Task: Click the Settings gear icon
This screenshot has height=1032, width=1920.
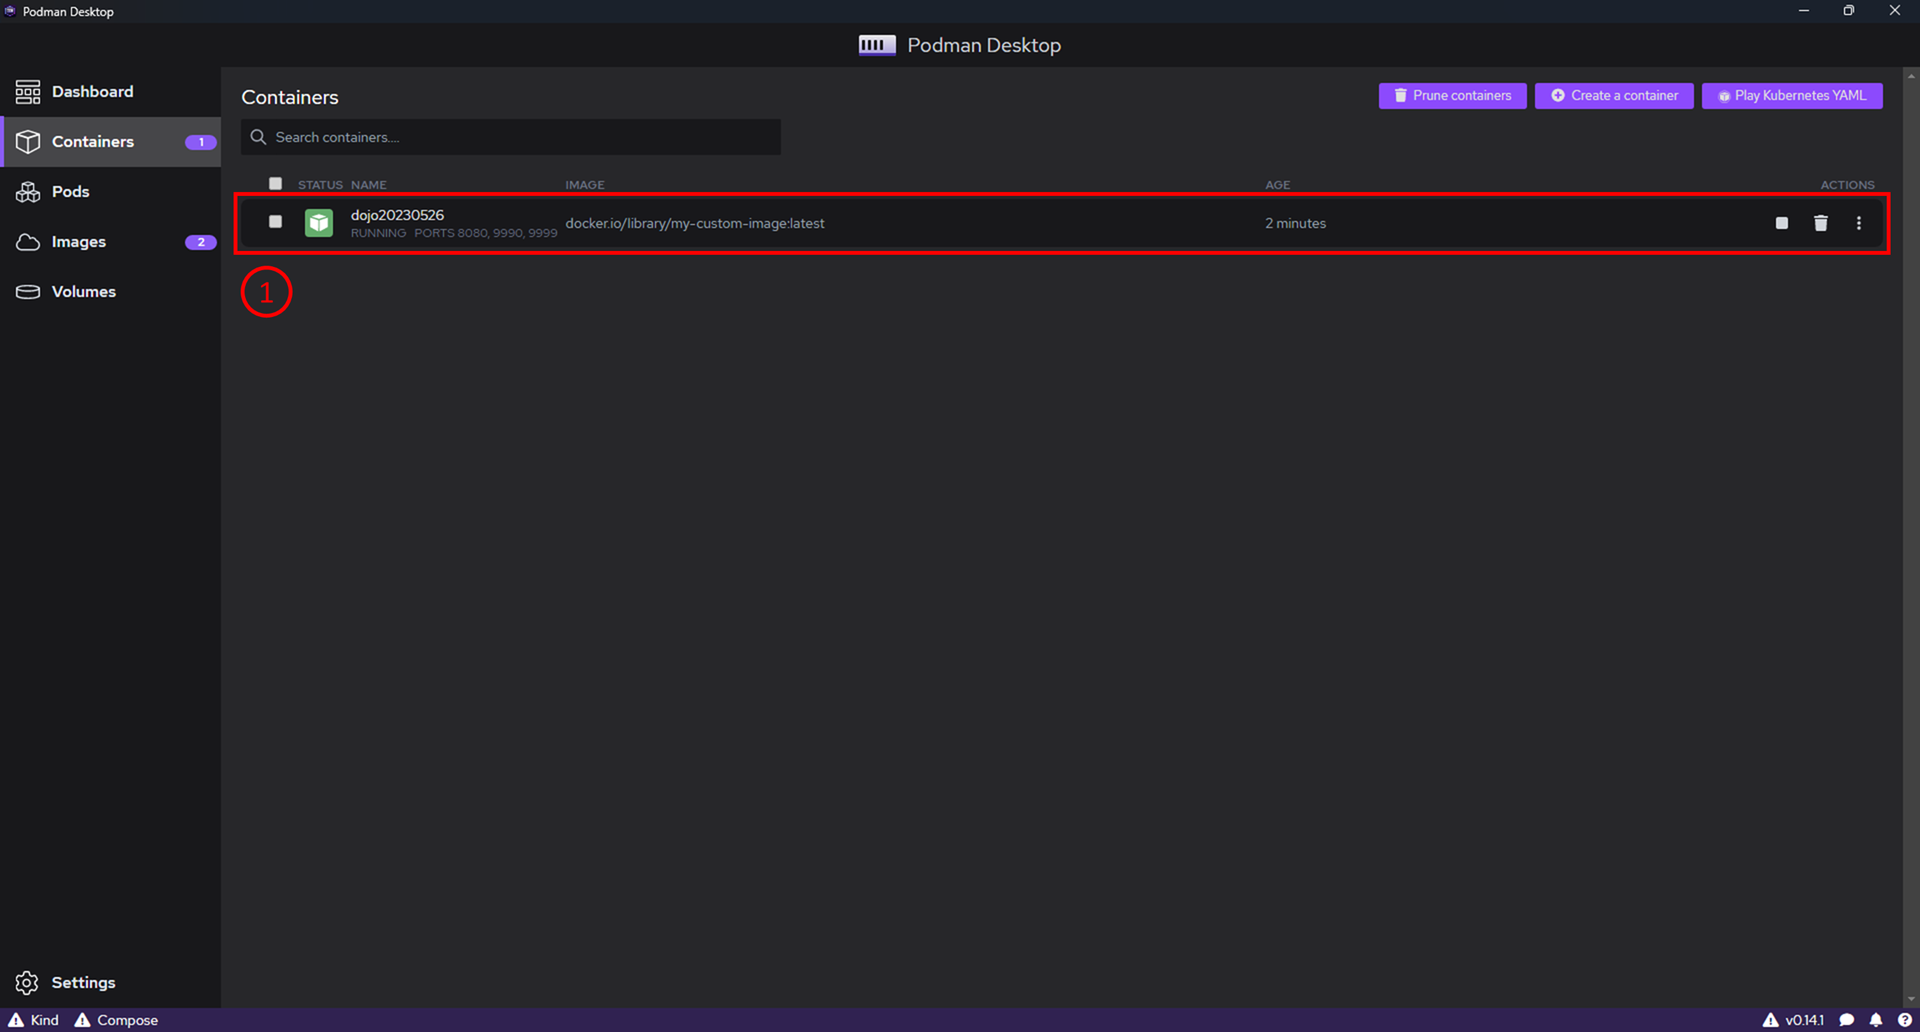Action: (27, 983)
